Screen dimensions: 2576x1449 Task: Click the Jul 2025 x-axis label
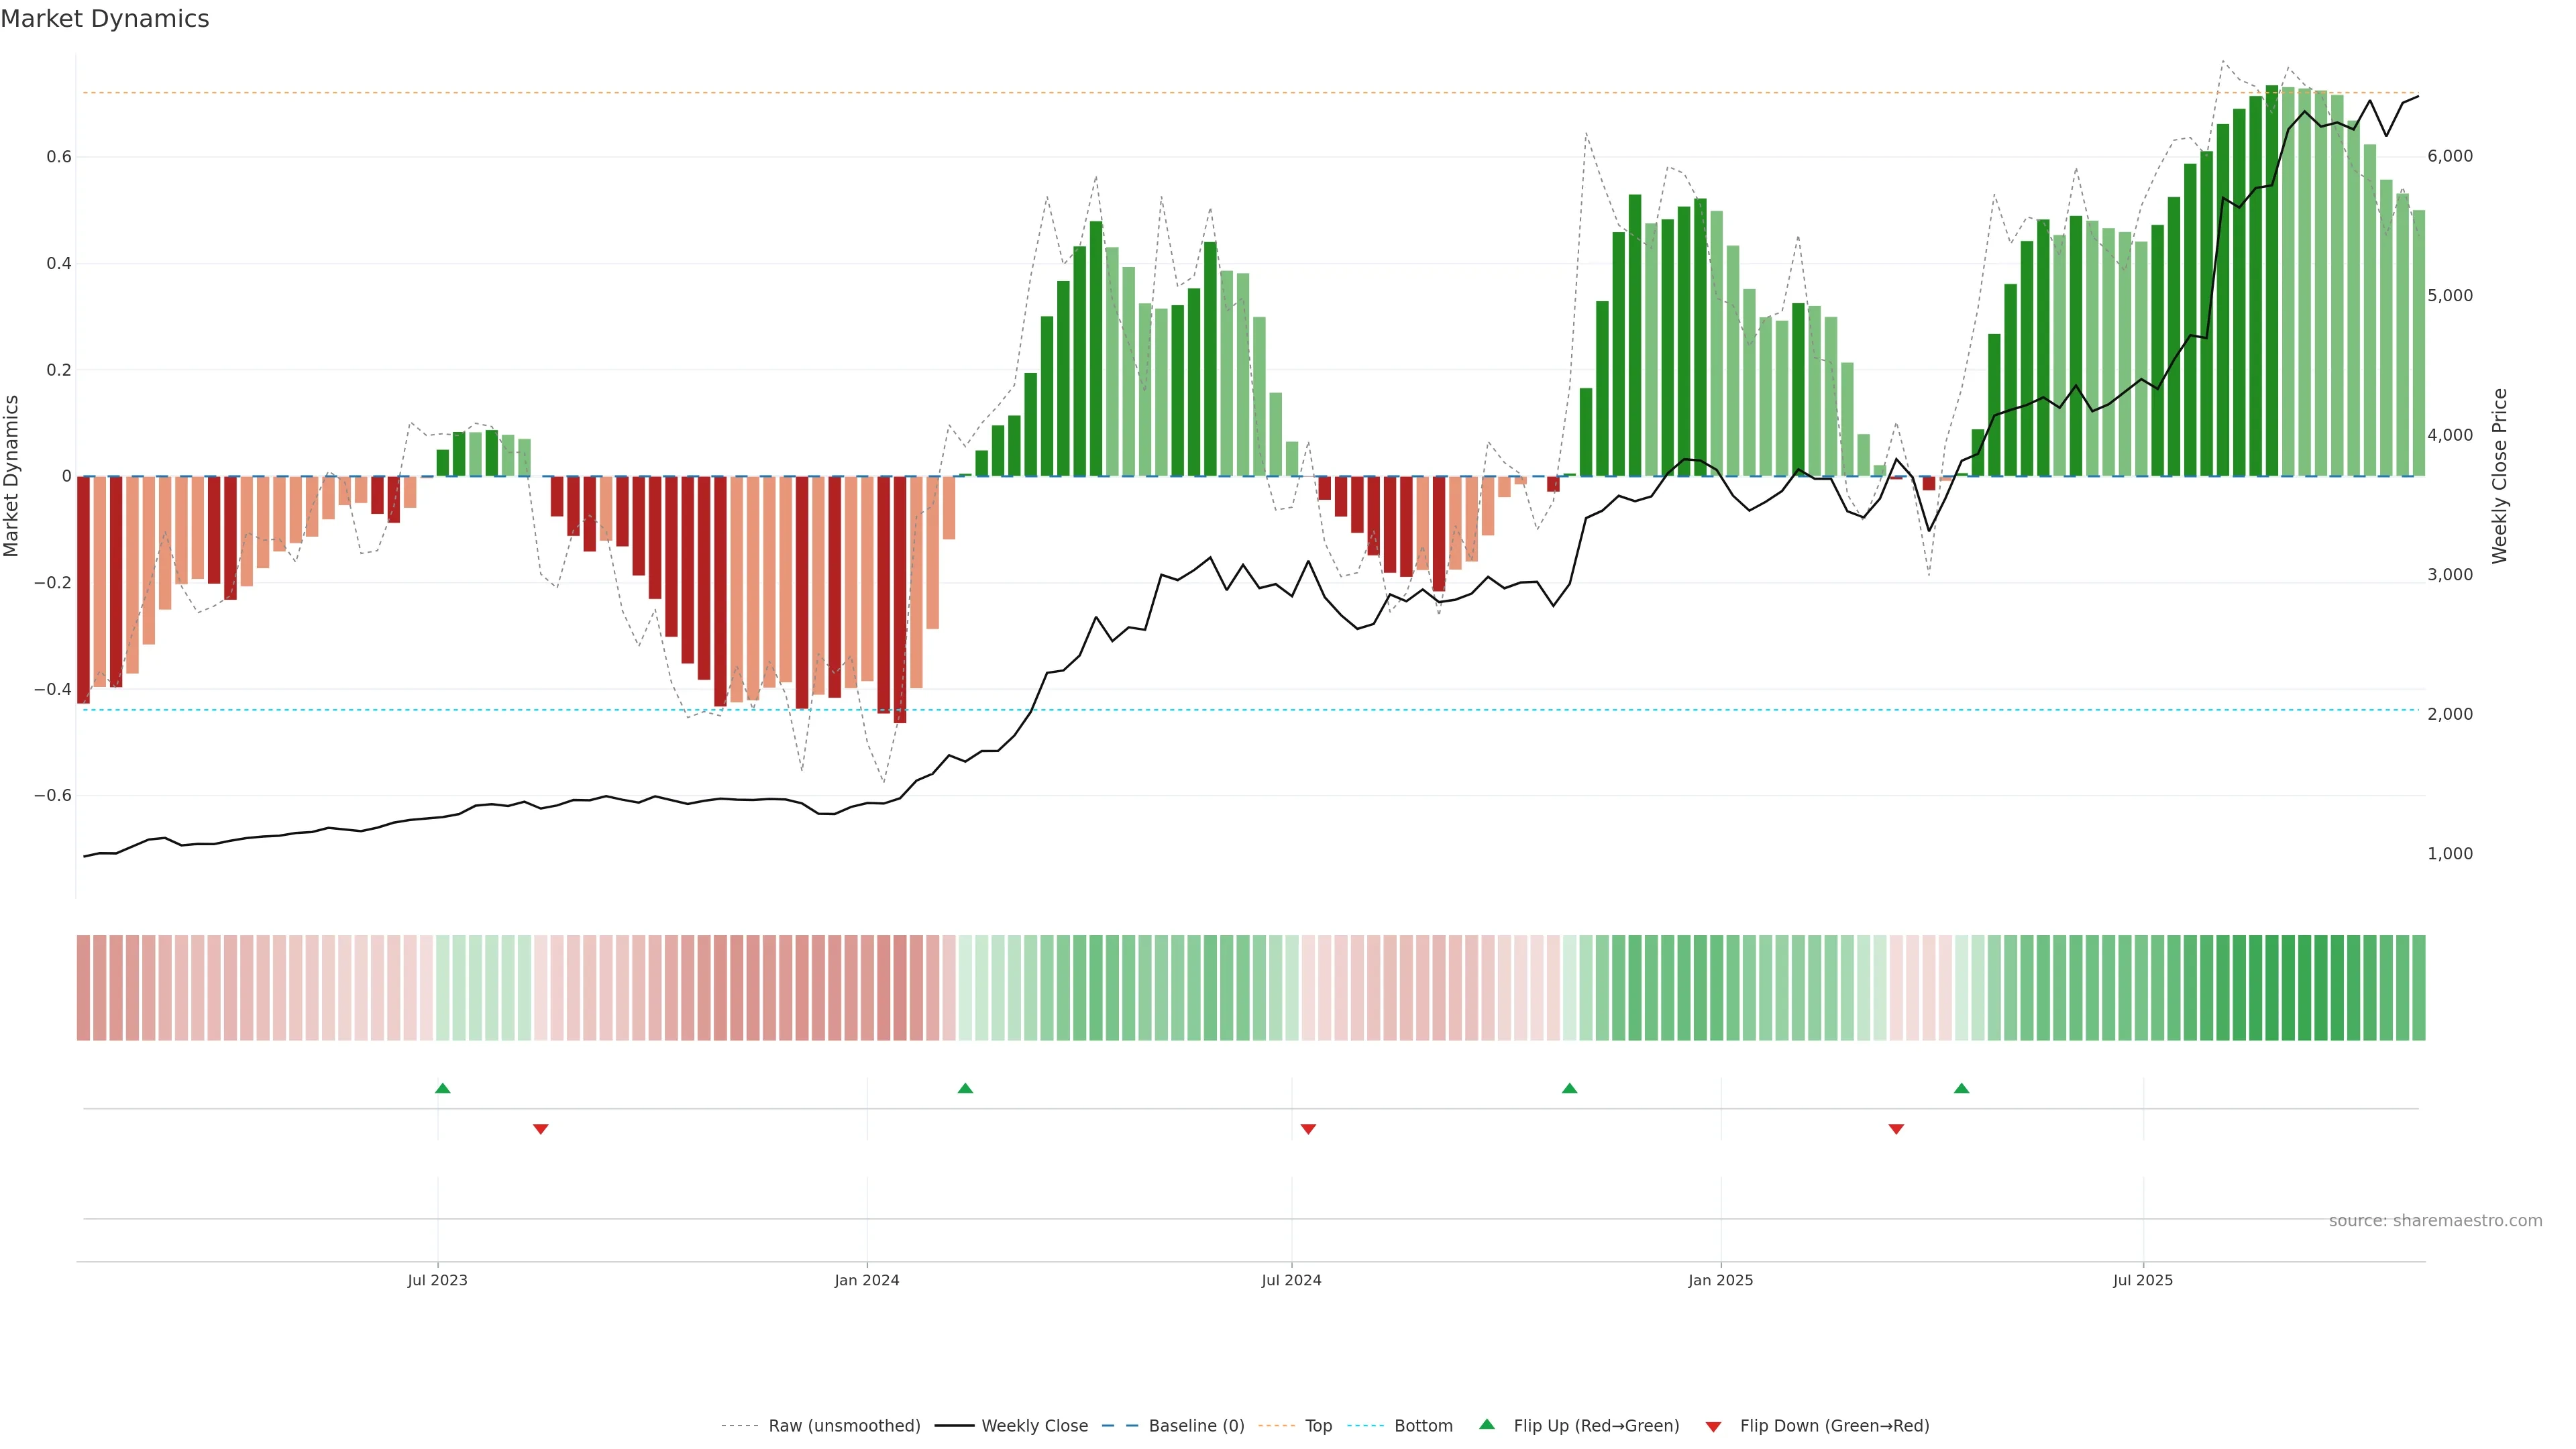[2143, 1280]
